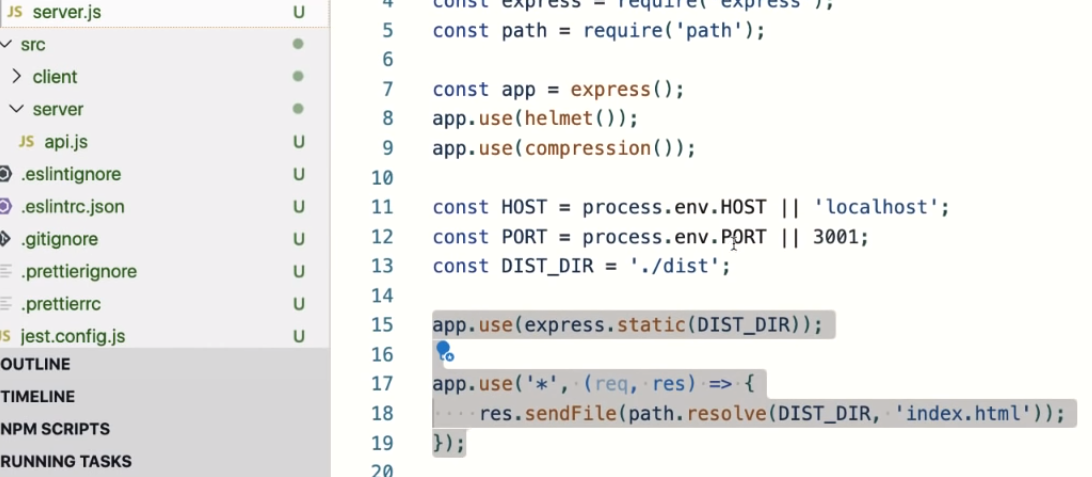Expand the OUTLINE section
Image resolution: width=1092 pixels, height=477 pixels.
[36, 364]
